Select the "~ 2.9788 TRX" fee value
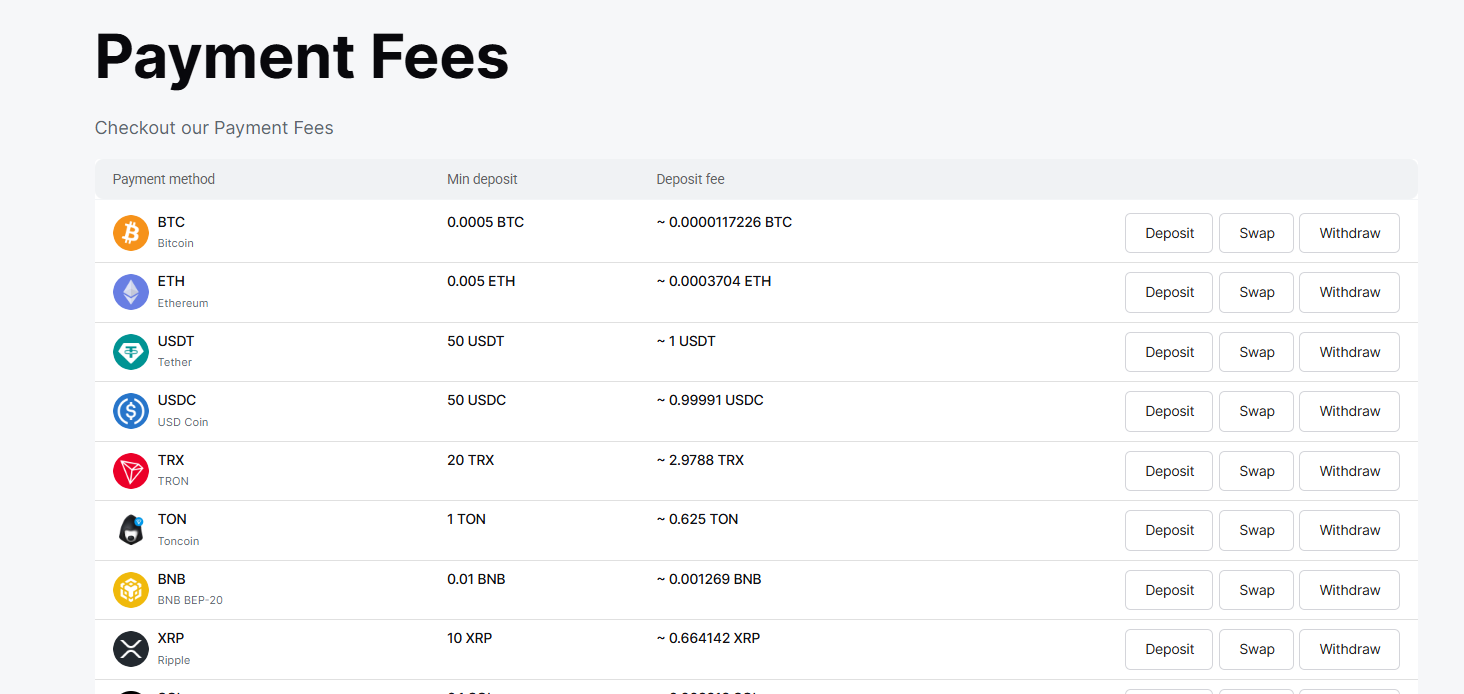Screen dimensions: 1464x694 700,460
